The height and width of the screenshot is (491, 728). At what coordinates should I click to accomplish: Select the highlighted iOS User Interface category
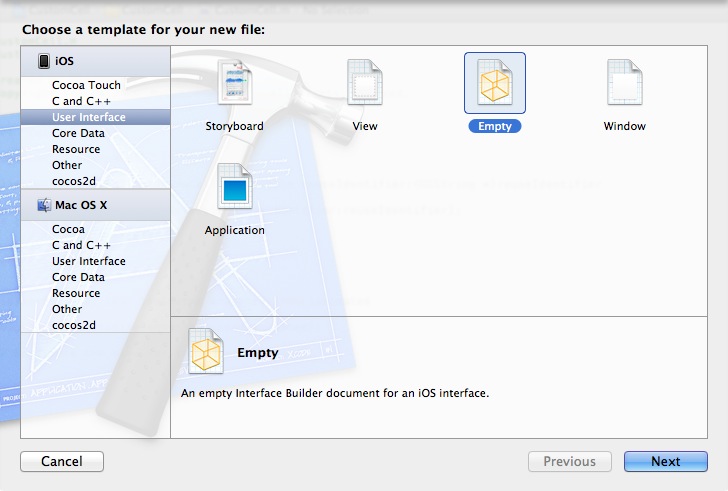click(89, 117)
